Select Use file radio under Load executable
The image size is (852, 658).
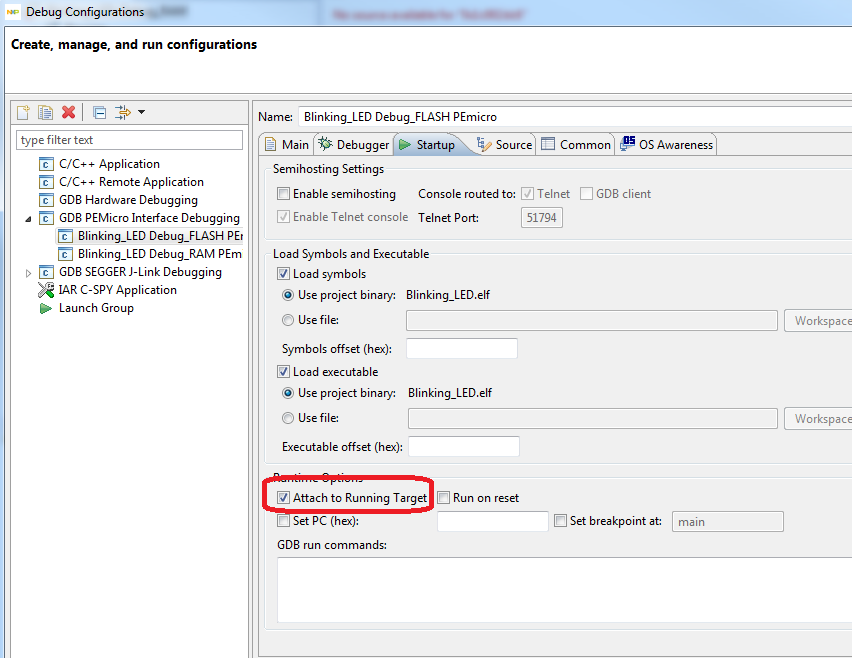[x=288, y=418]
